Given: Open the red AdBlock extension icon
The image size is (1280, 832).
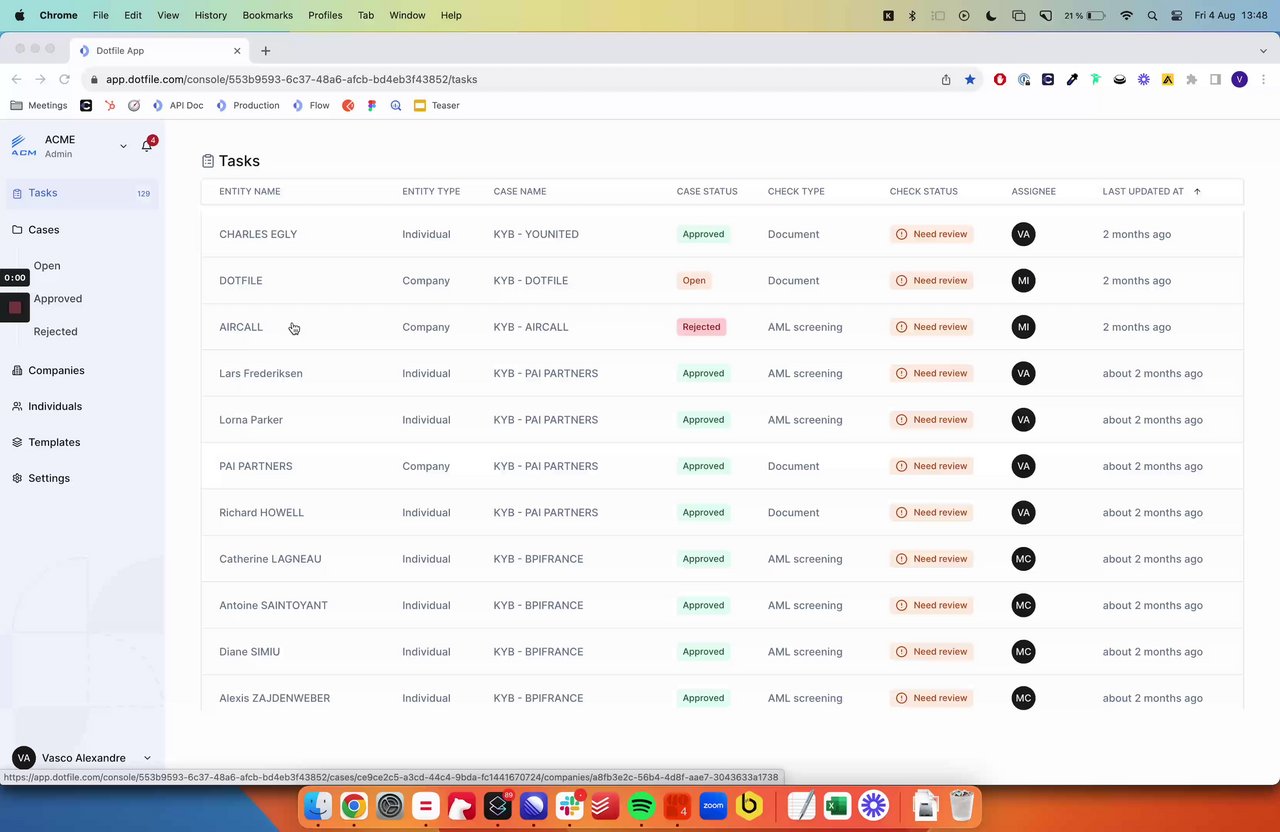Looking at the screenshot, I should coord(1000,79).
